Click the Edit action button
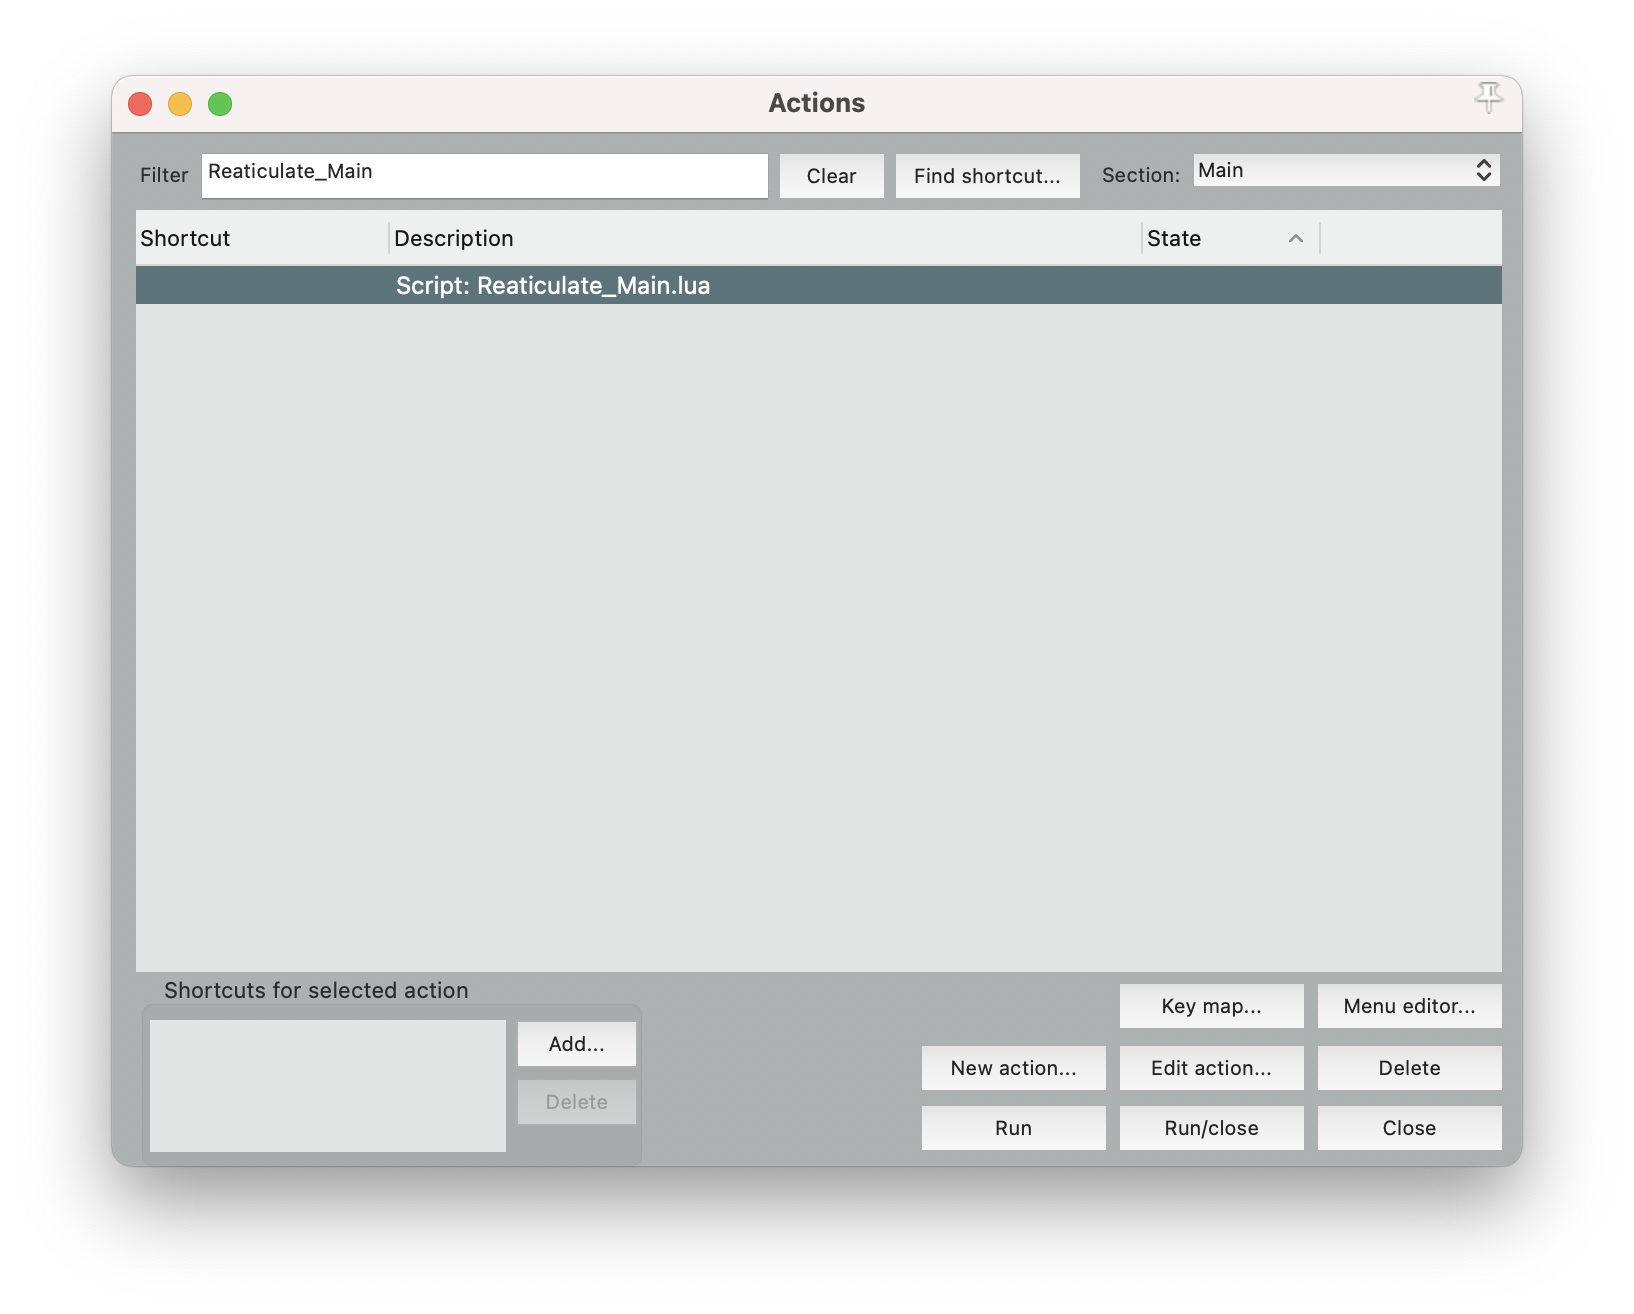 1211,1068
